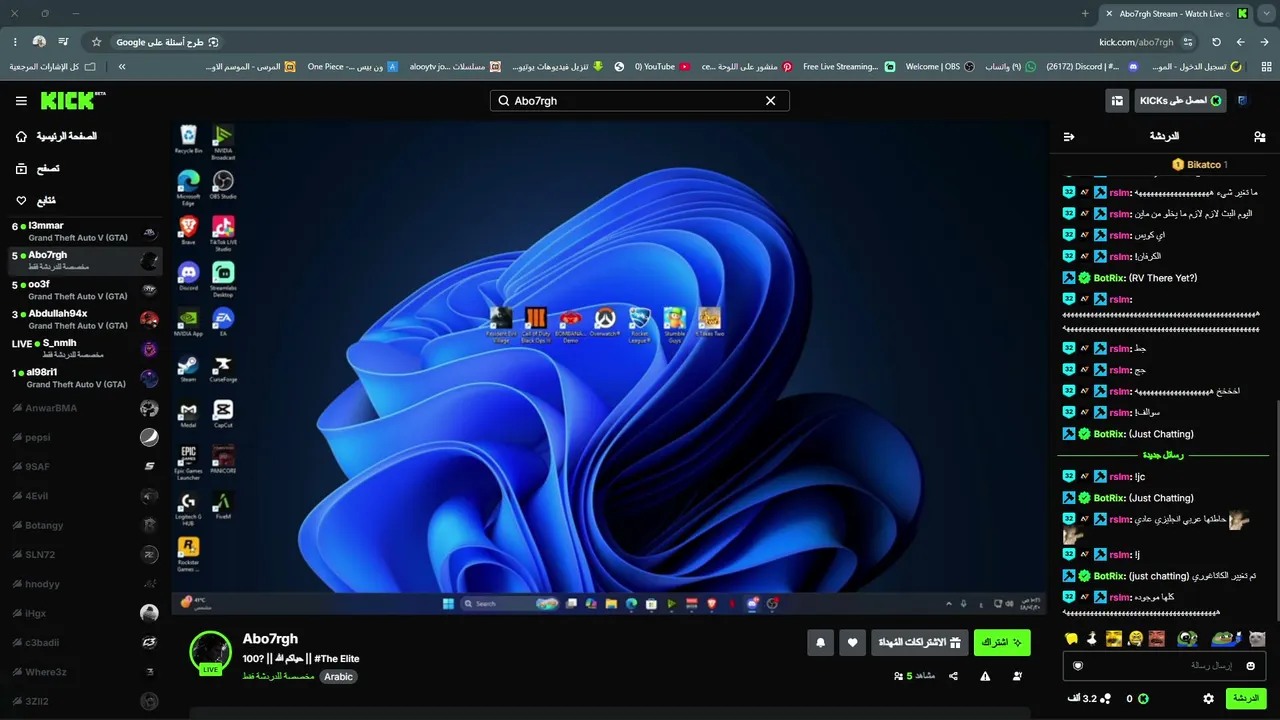
Task: Collapse the chat panel with arrow icon
Action: point(1069,136)
